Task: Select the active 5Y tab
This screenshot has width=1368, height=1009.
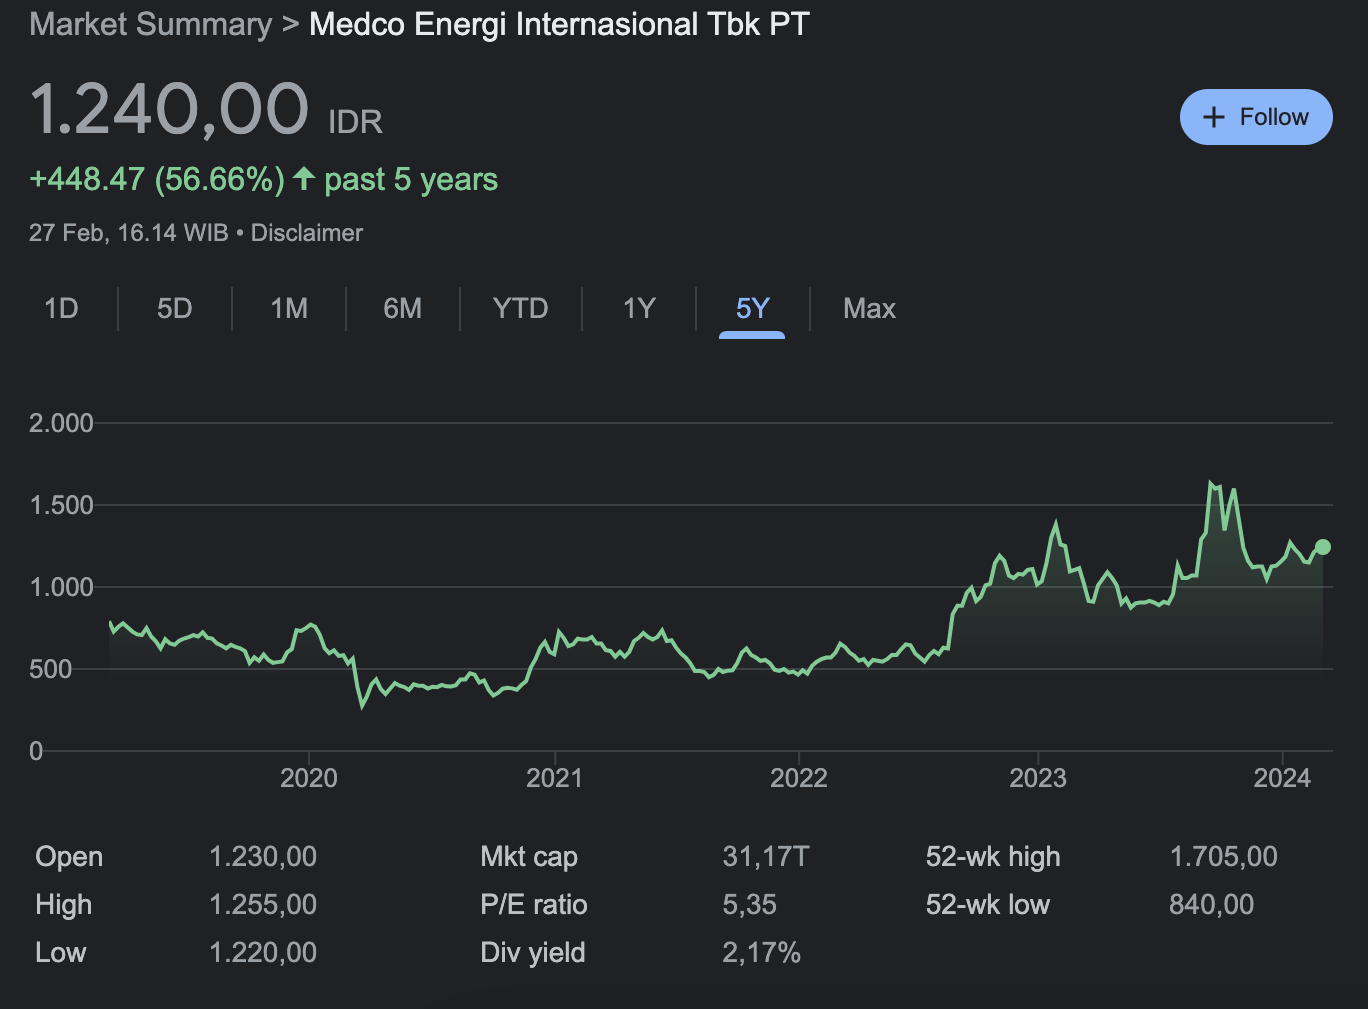Action: [x=752, y=308]
